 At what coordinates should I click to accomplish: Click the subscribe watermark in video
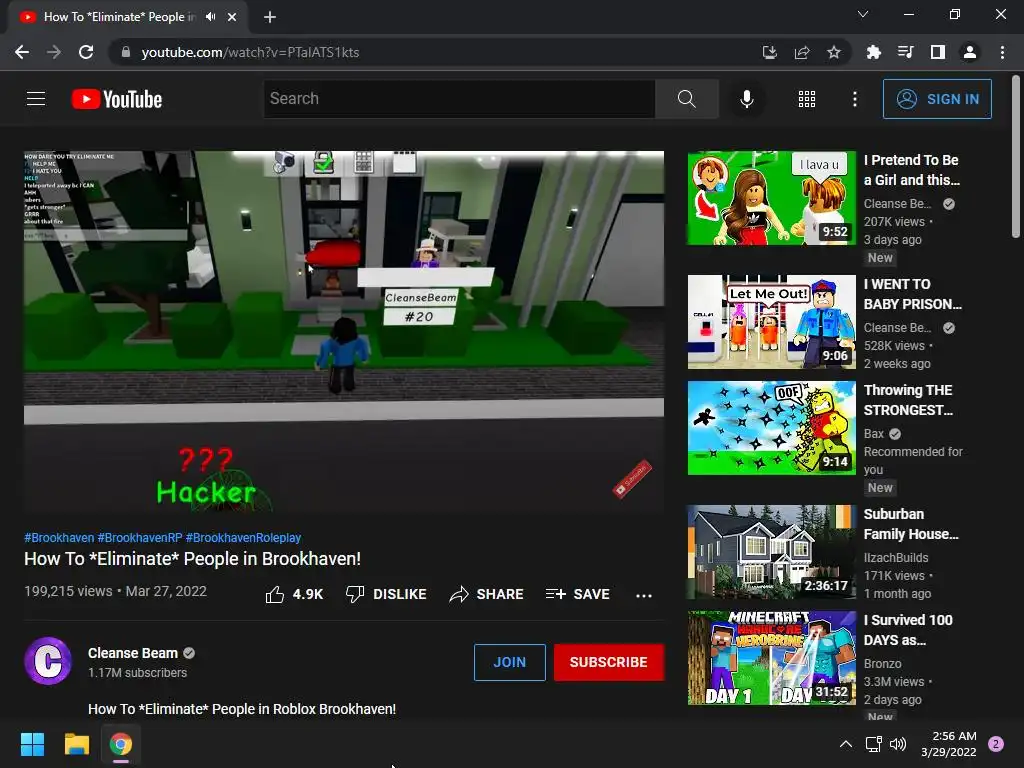point(632,479)
